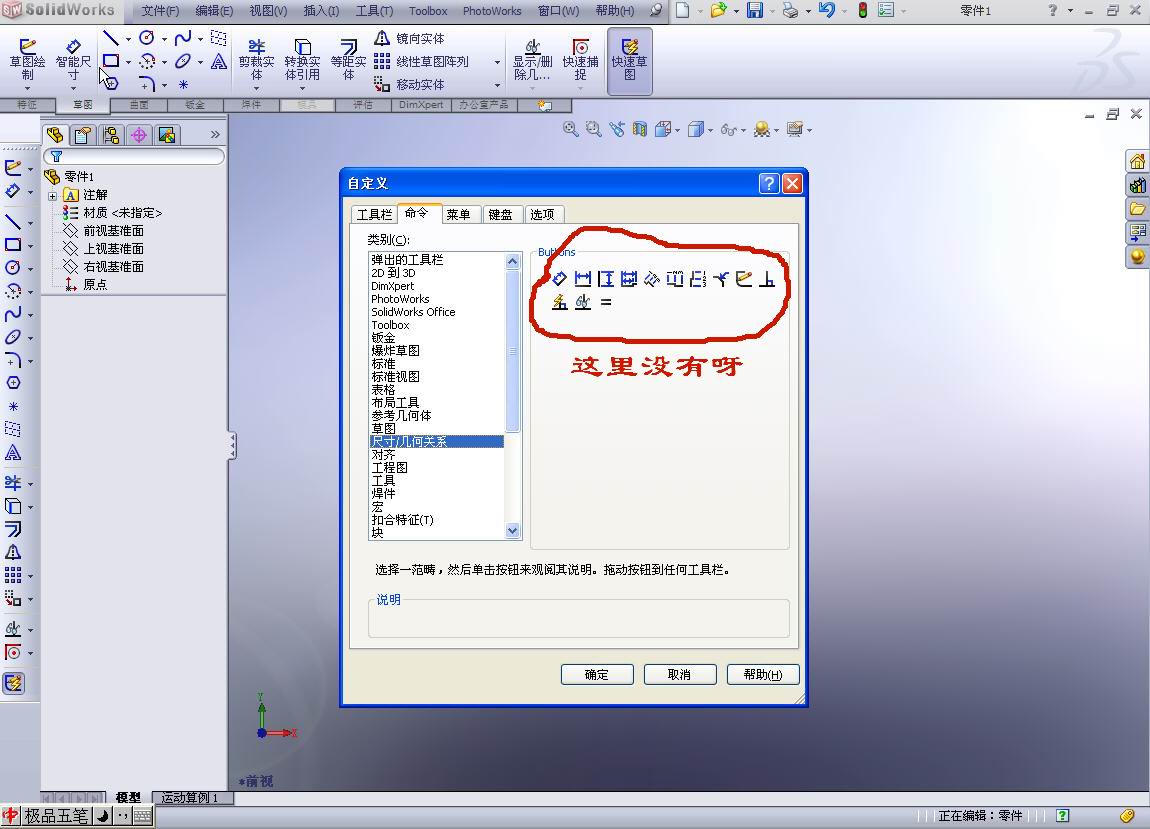The image size is (1150, 829).
Task: Click Chamfer Dimension icon in dialog
Action: (721, 279)
